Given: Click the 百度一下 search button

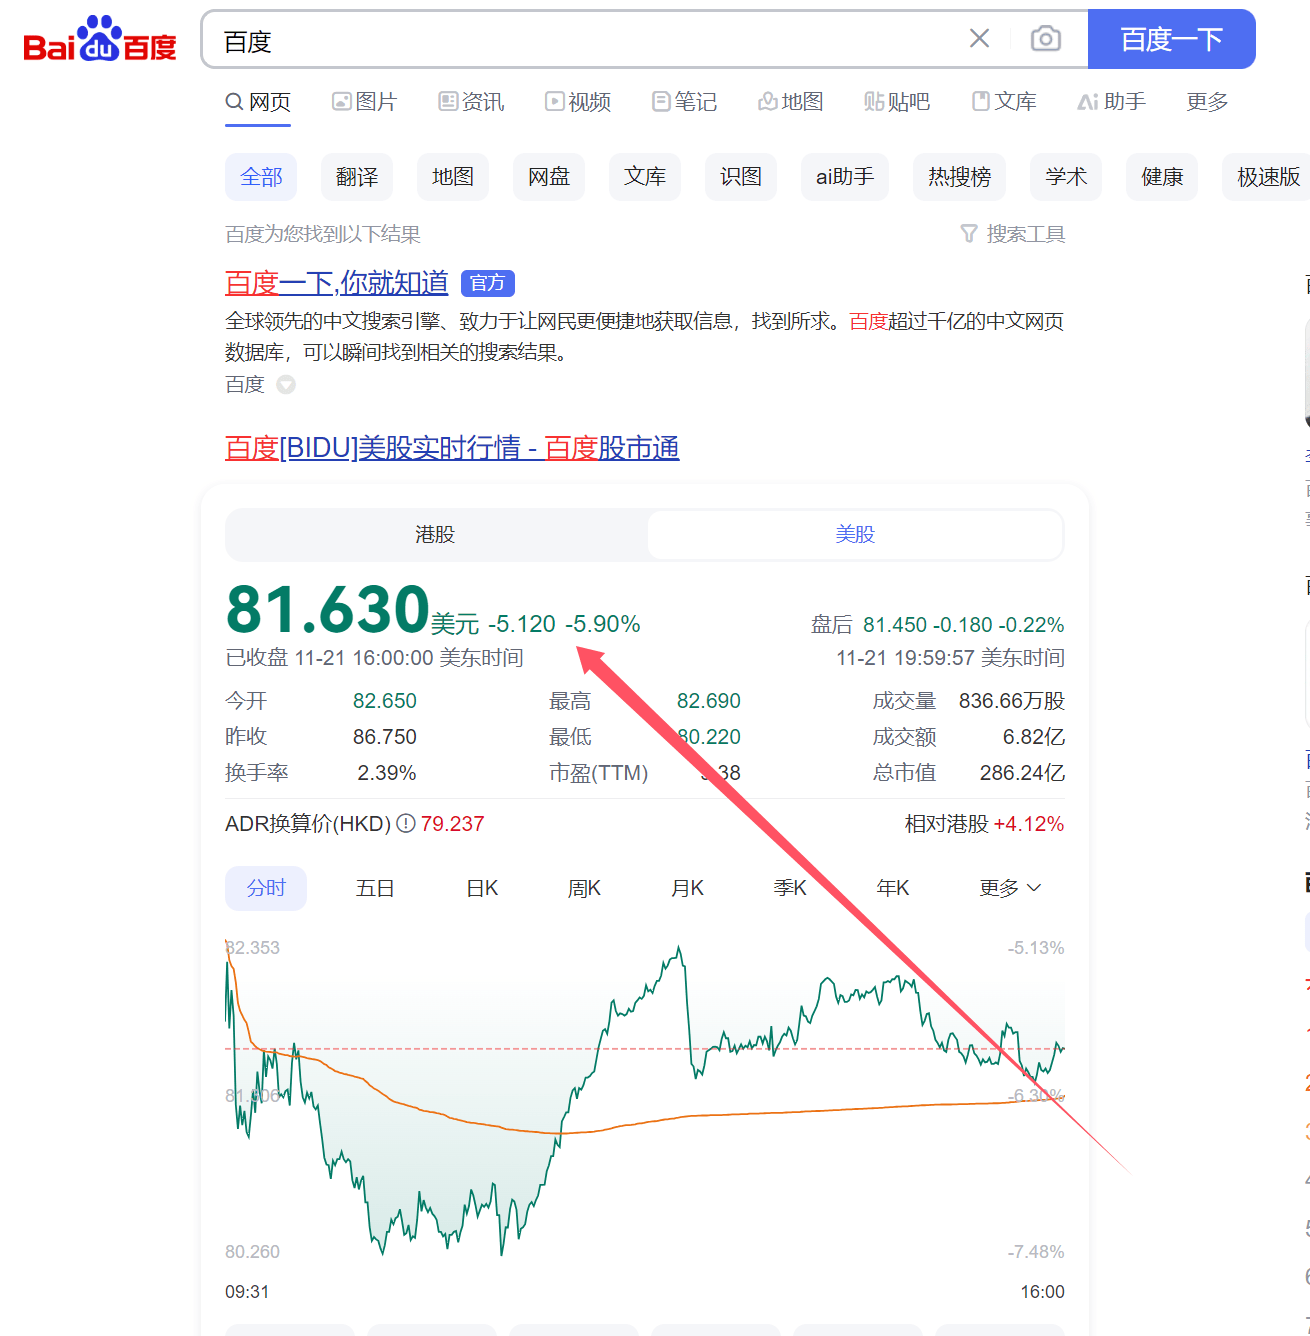Looking at the screenshot, I should 1171,39.
